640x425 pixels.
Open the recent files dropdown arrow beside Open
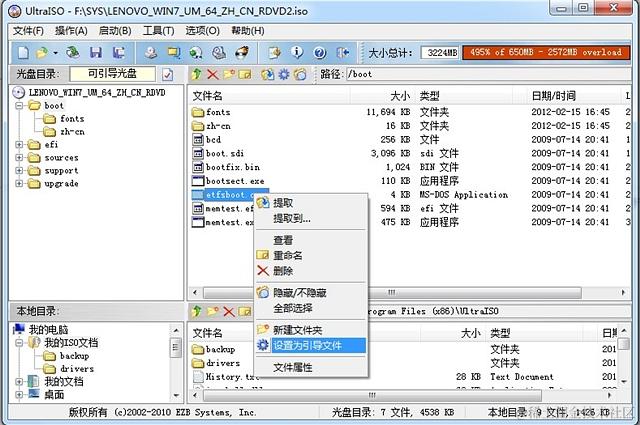[x=55, y=53]
